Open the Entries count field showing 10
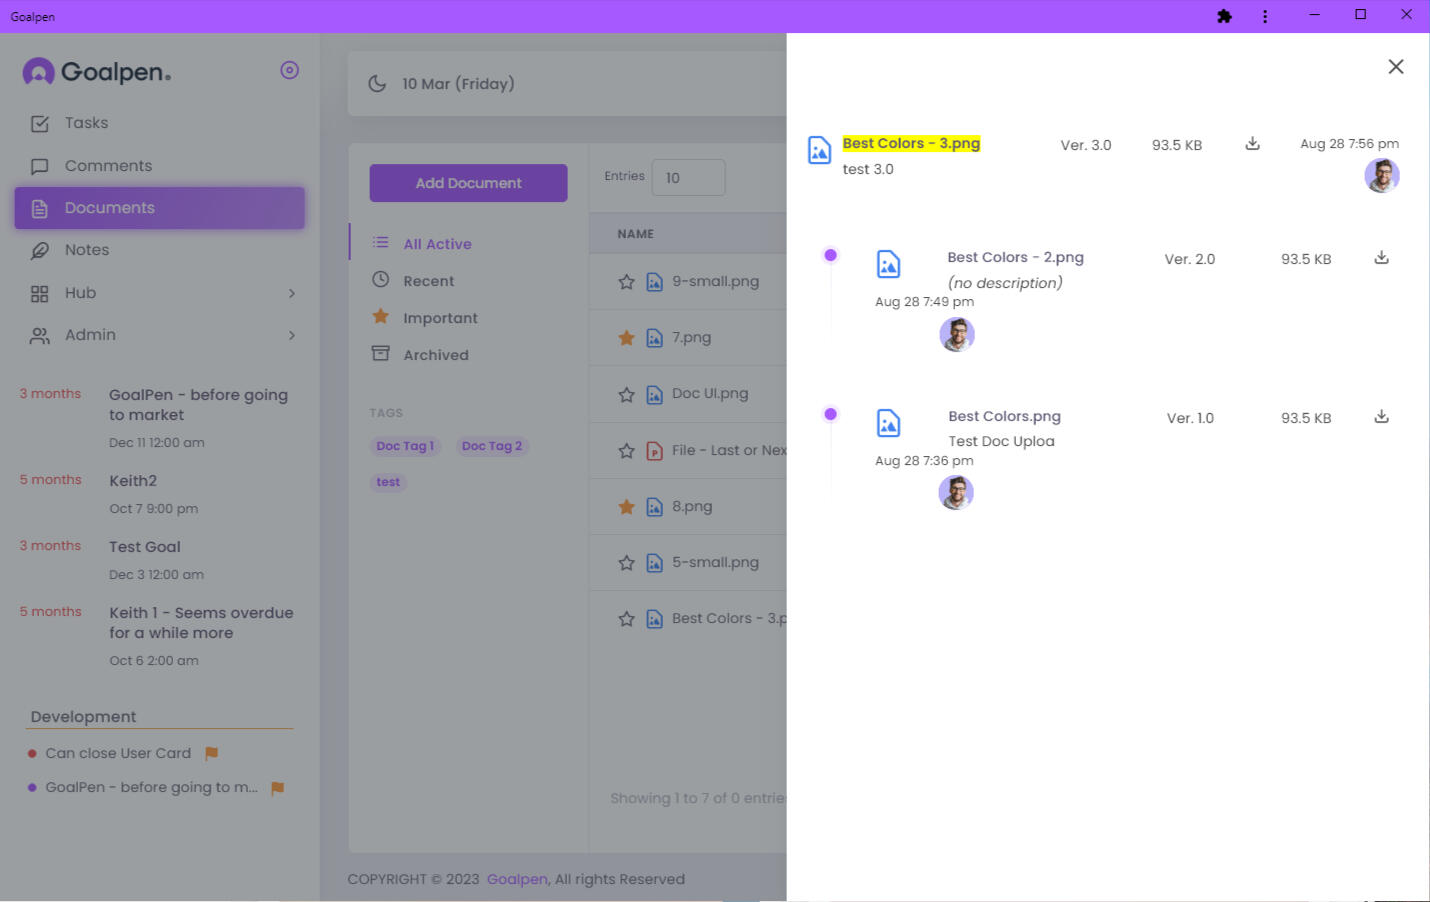 click(x=688, y=177)
